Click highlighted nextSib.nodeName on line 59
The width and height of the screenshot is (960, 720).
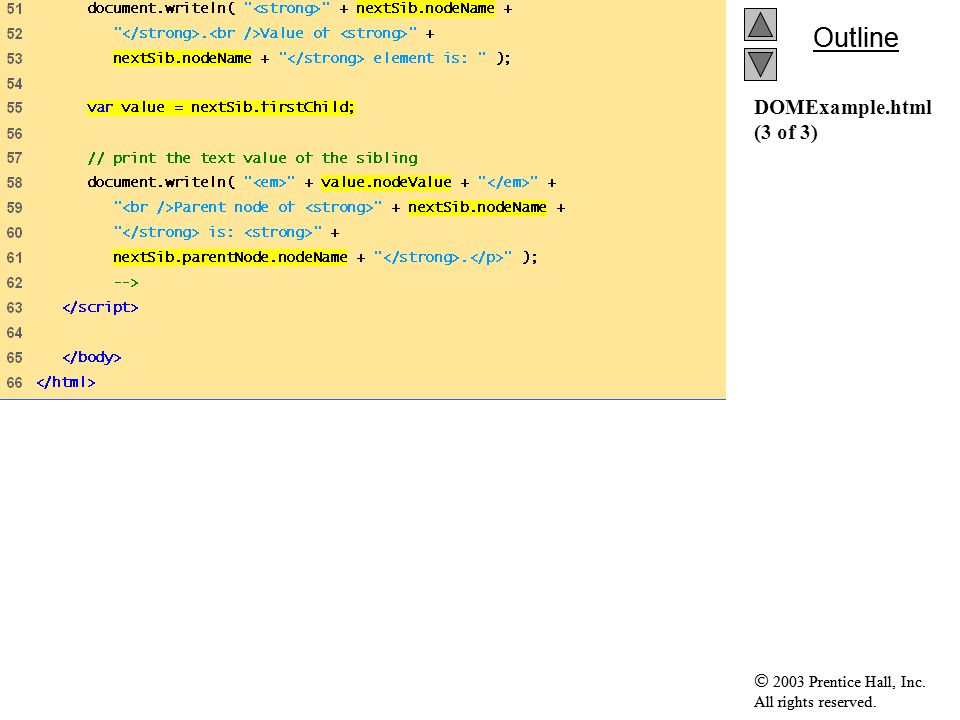[x=478, y=208]
